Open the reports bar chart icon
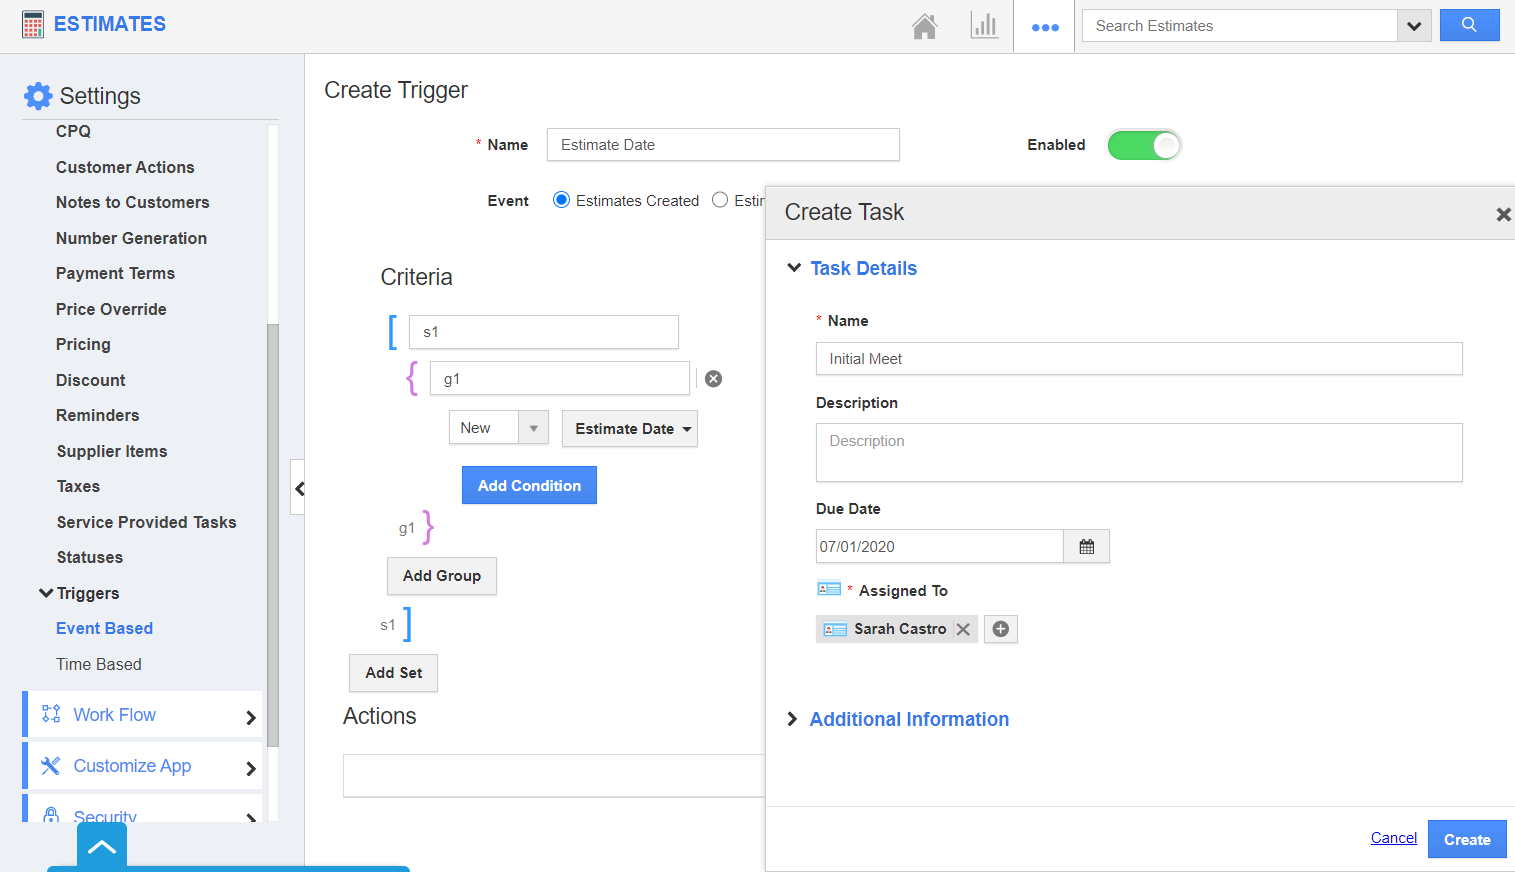 (984, 26)
